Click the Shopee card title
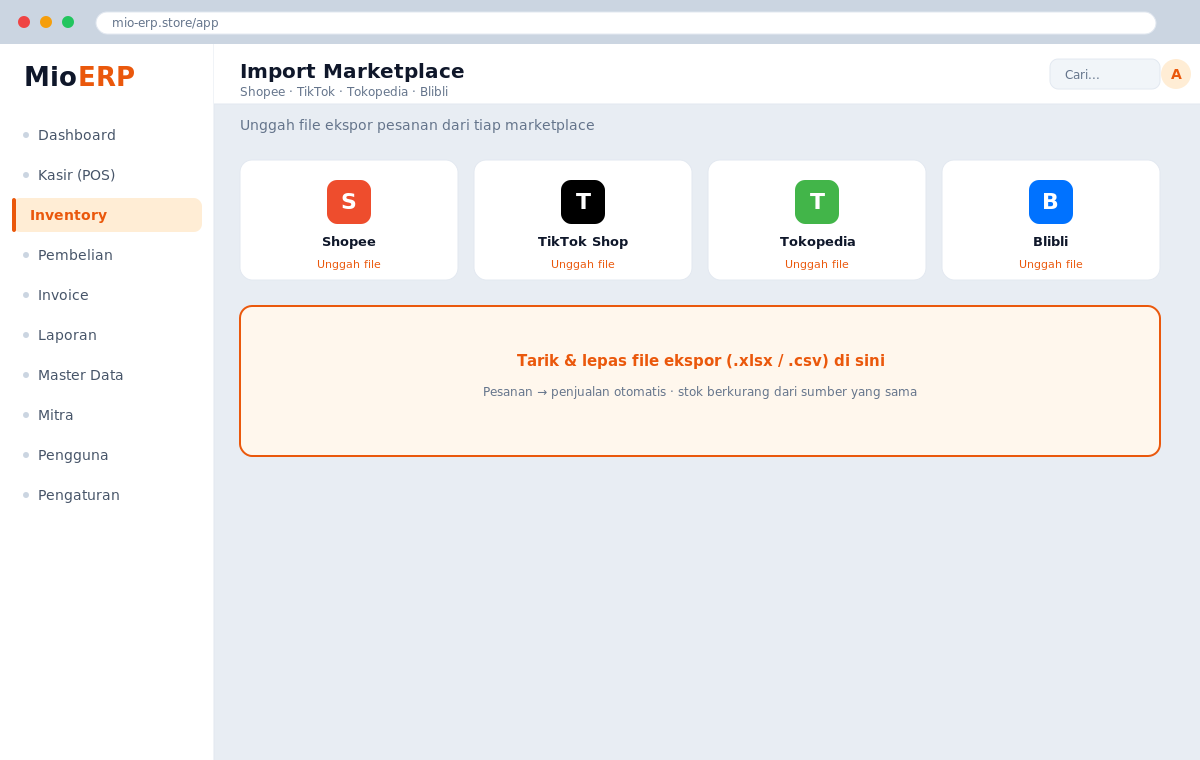Image resolution: width=1200 pixels, height=760 pixels. tap(349, 242)
